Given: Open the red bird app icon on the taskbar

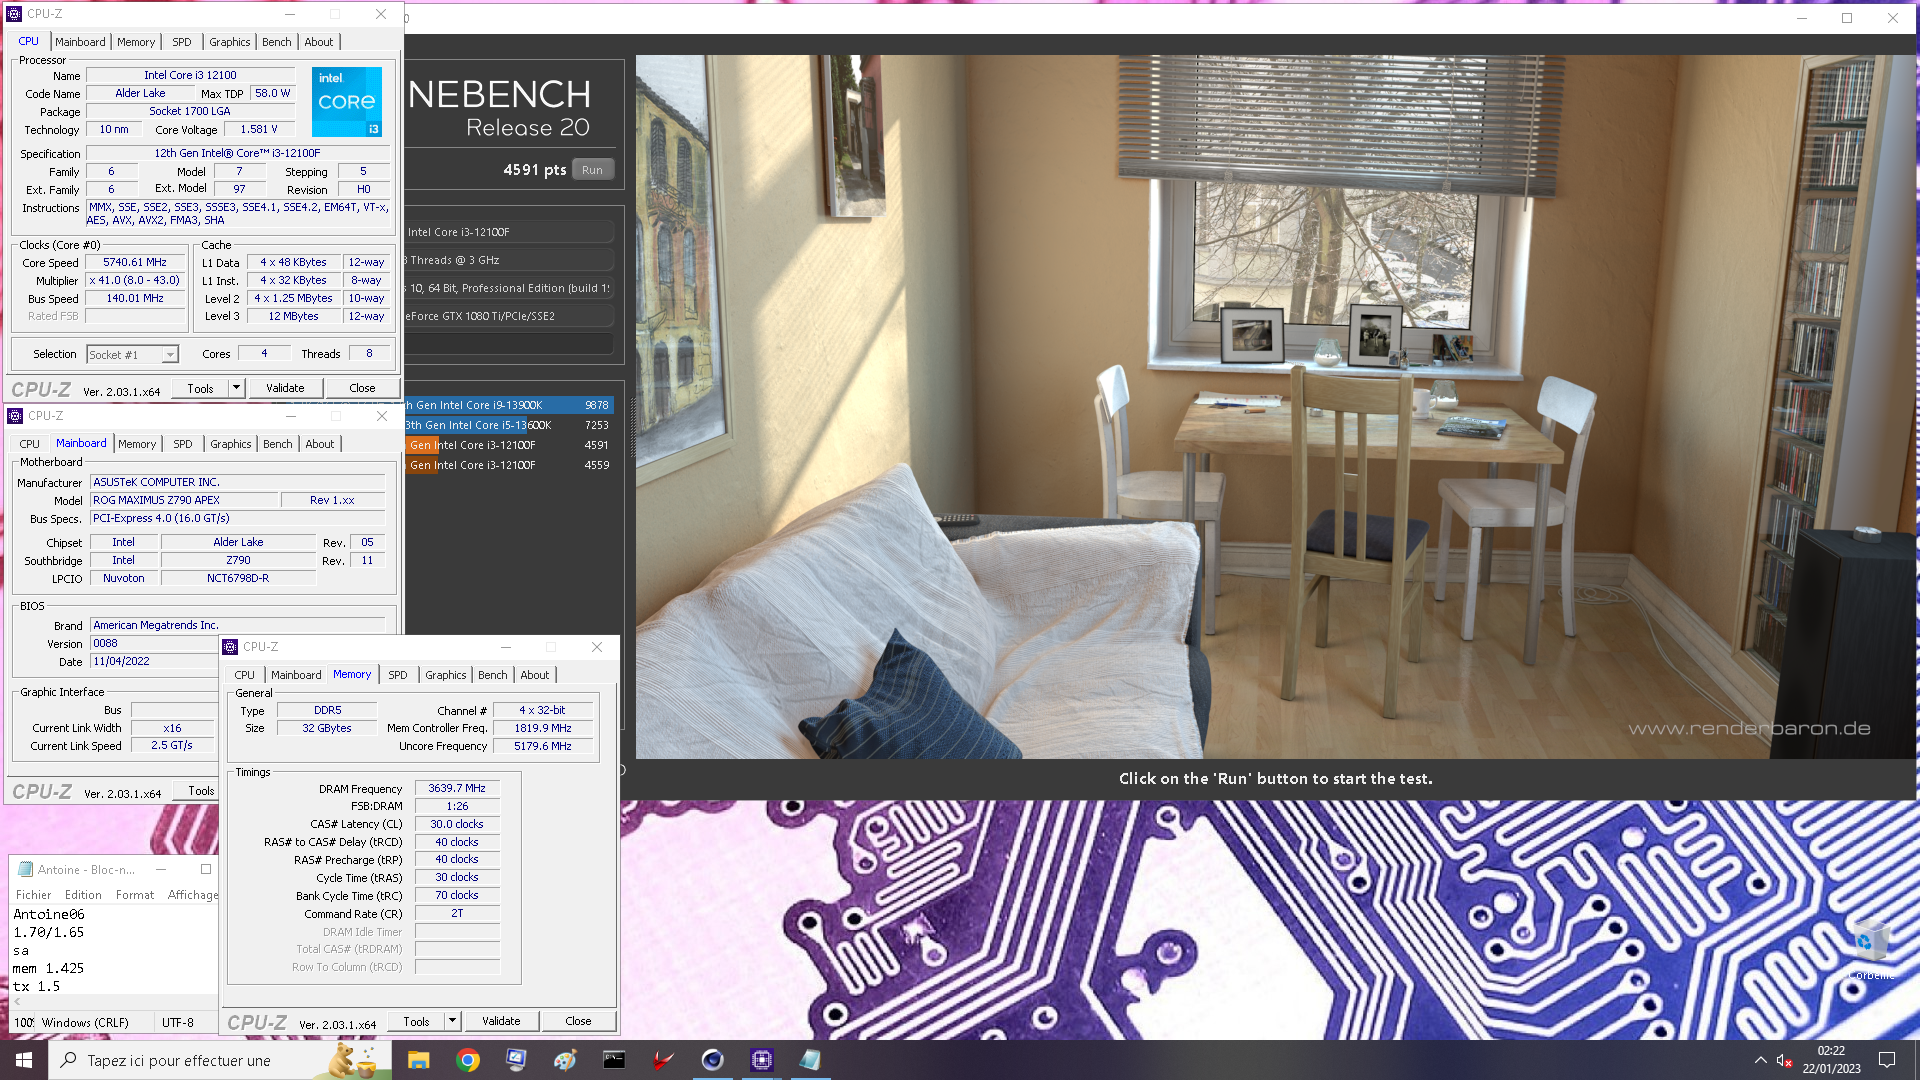Looking at the screenshot, I should point(663,1060).
